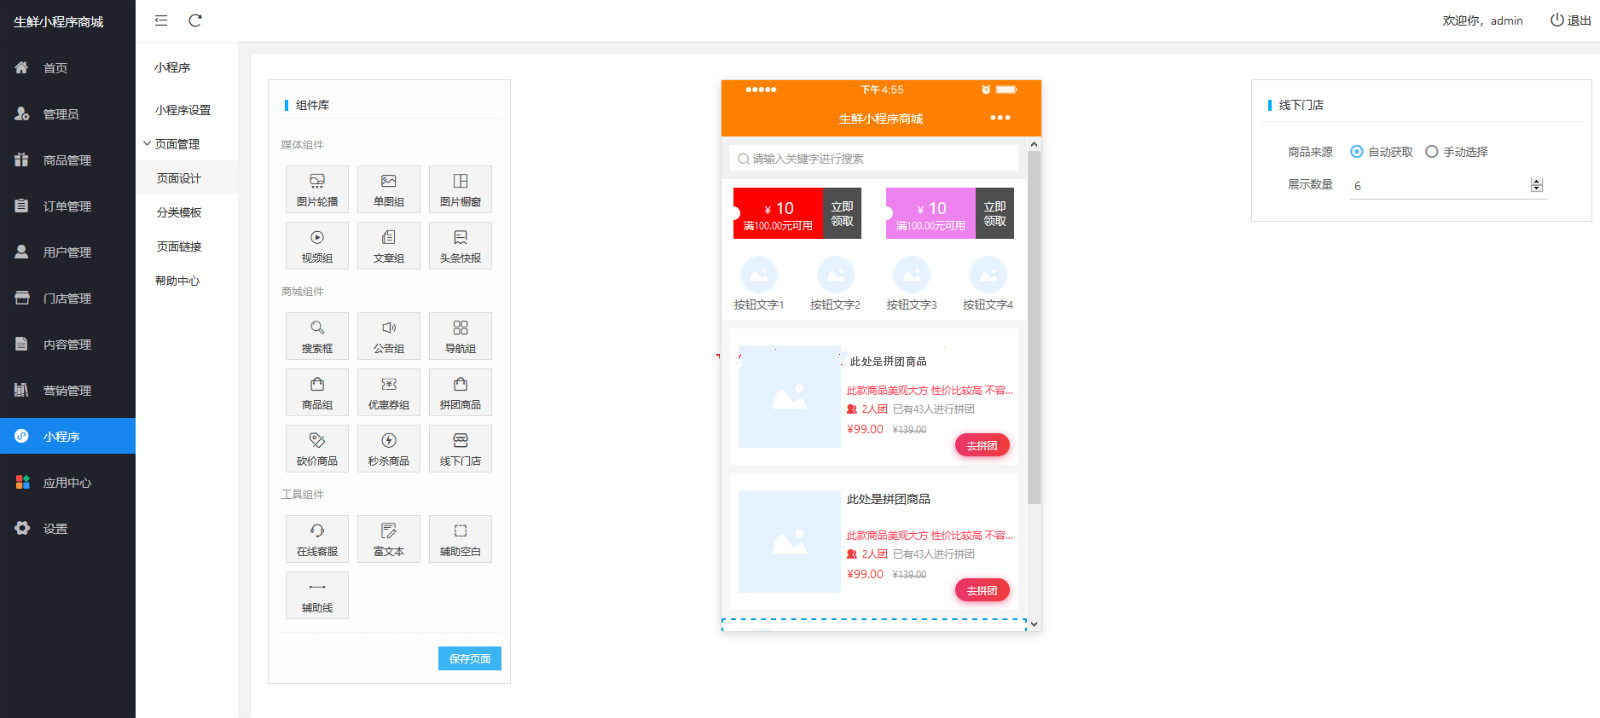Log out using the 退出 link
The width and height of the screenshot is (1600, 718).
coord(1571,21)
